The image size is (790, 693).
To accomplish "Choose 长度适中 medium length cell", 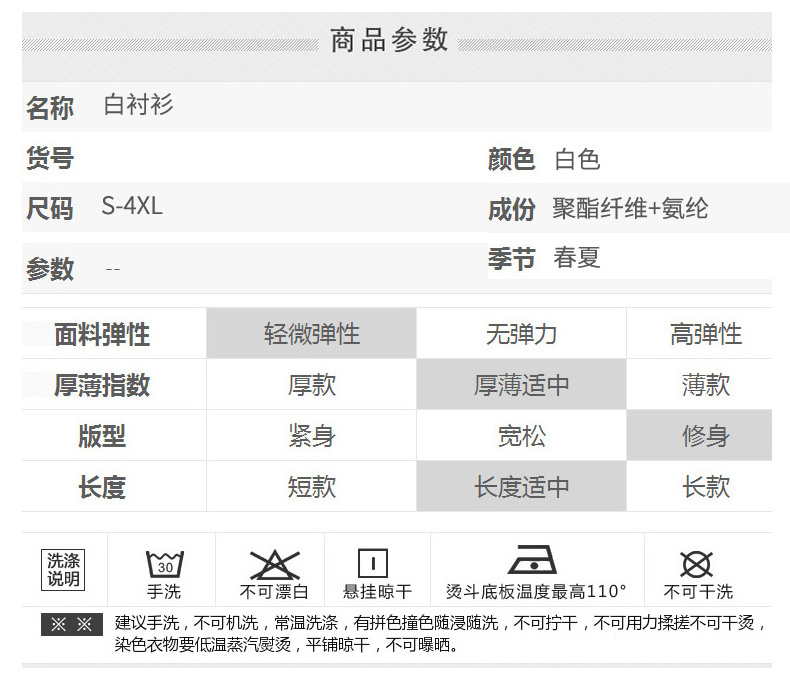I will coord(521,487).
